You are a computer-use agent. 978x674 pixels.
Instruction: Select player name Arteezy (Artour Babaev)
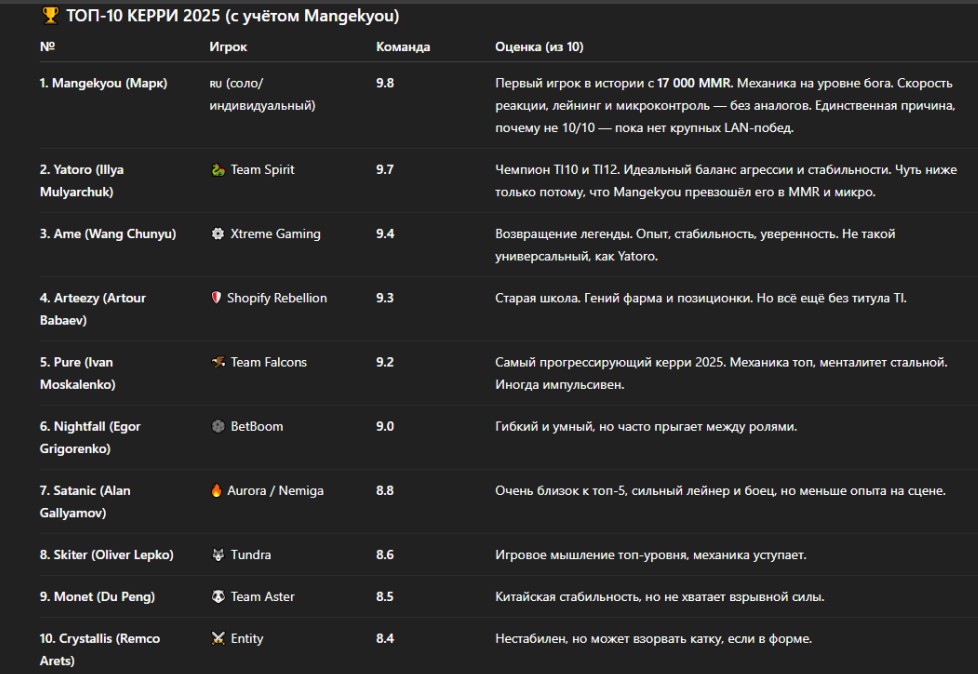click(x=92, y=309)
